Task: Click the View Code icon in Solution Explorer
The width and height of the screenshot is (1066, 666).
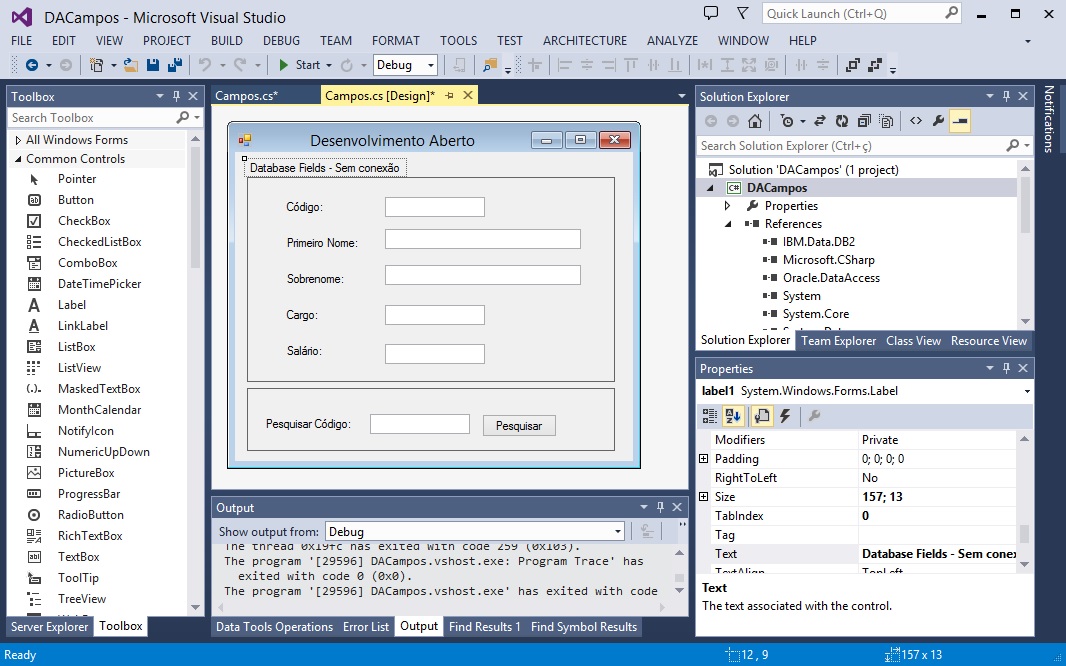Action: pyautogui.click(x=915, y=121)
